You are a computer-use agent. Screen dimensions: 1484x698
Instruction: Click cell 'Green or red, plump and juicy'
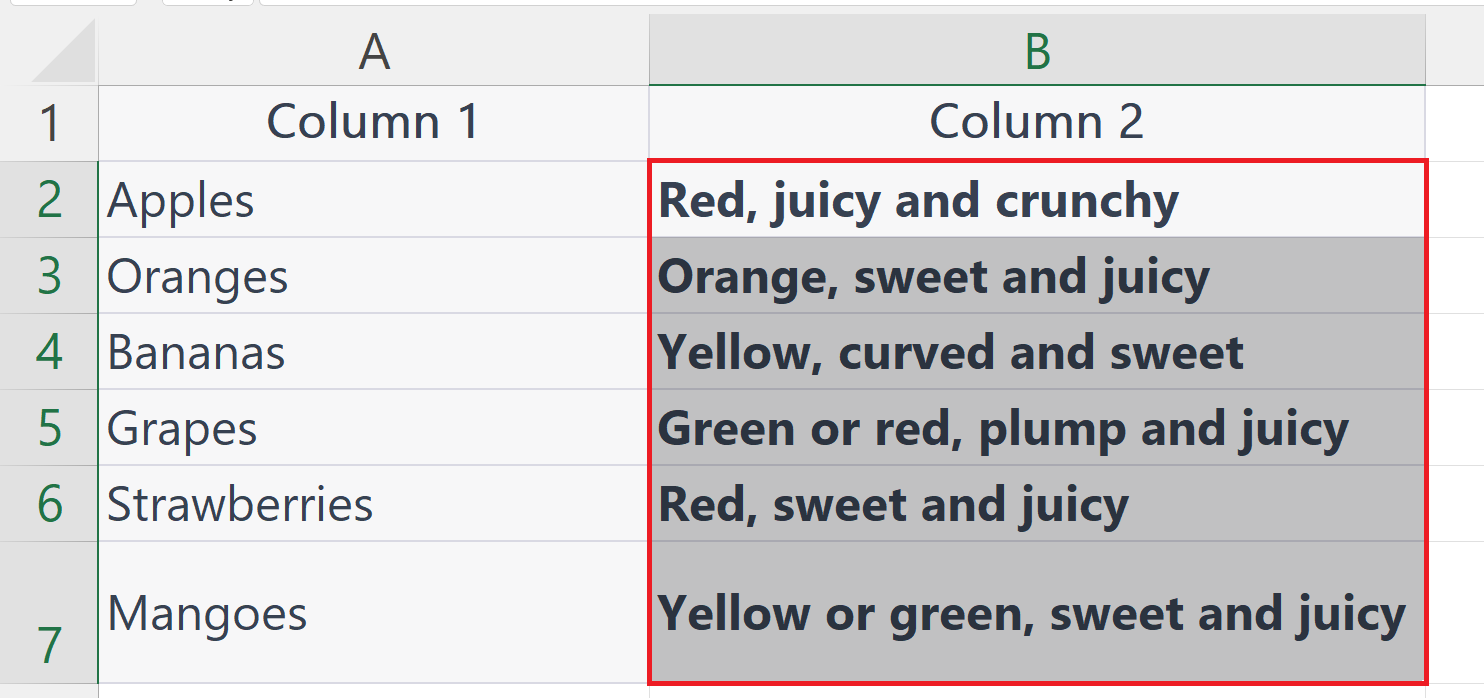(x=1037, y=428)
